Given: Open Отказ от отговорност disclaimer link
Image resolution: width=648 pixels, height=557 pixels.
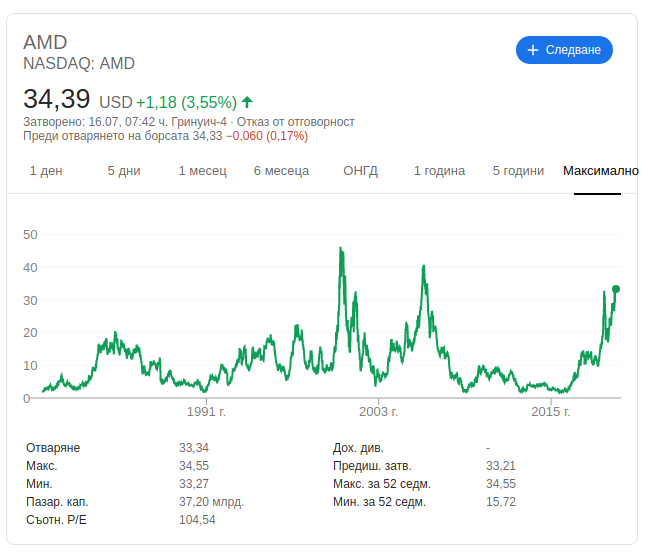Looking at the screenshot, I should point(295,122).
